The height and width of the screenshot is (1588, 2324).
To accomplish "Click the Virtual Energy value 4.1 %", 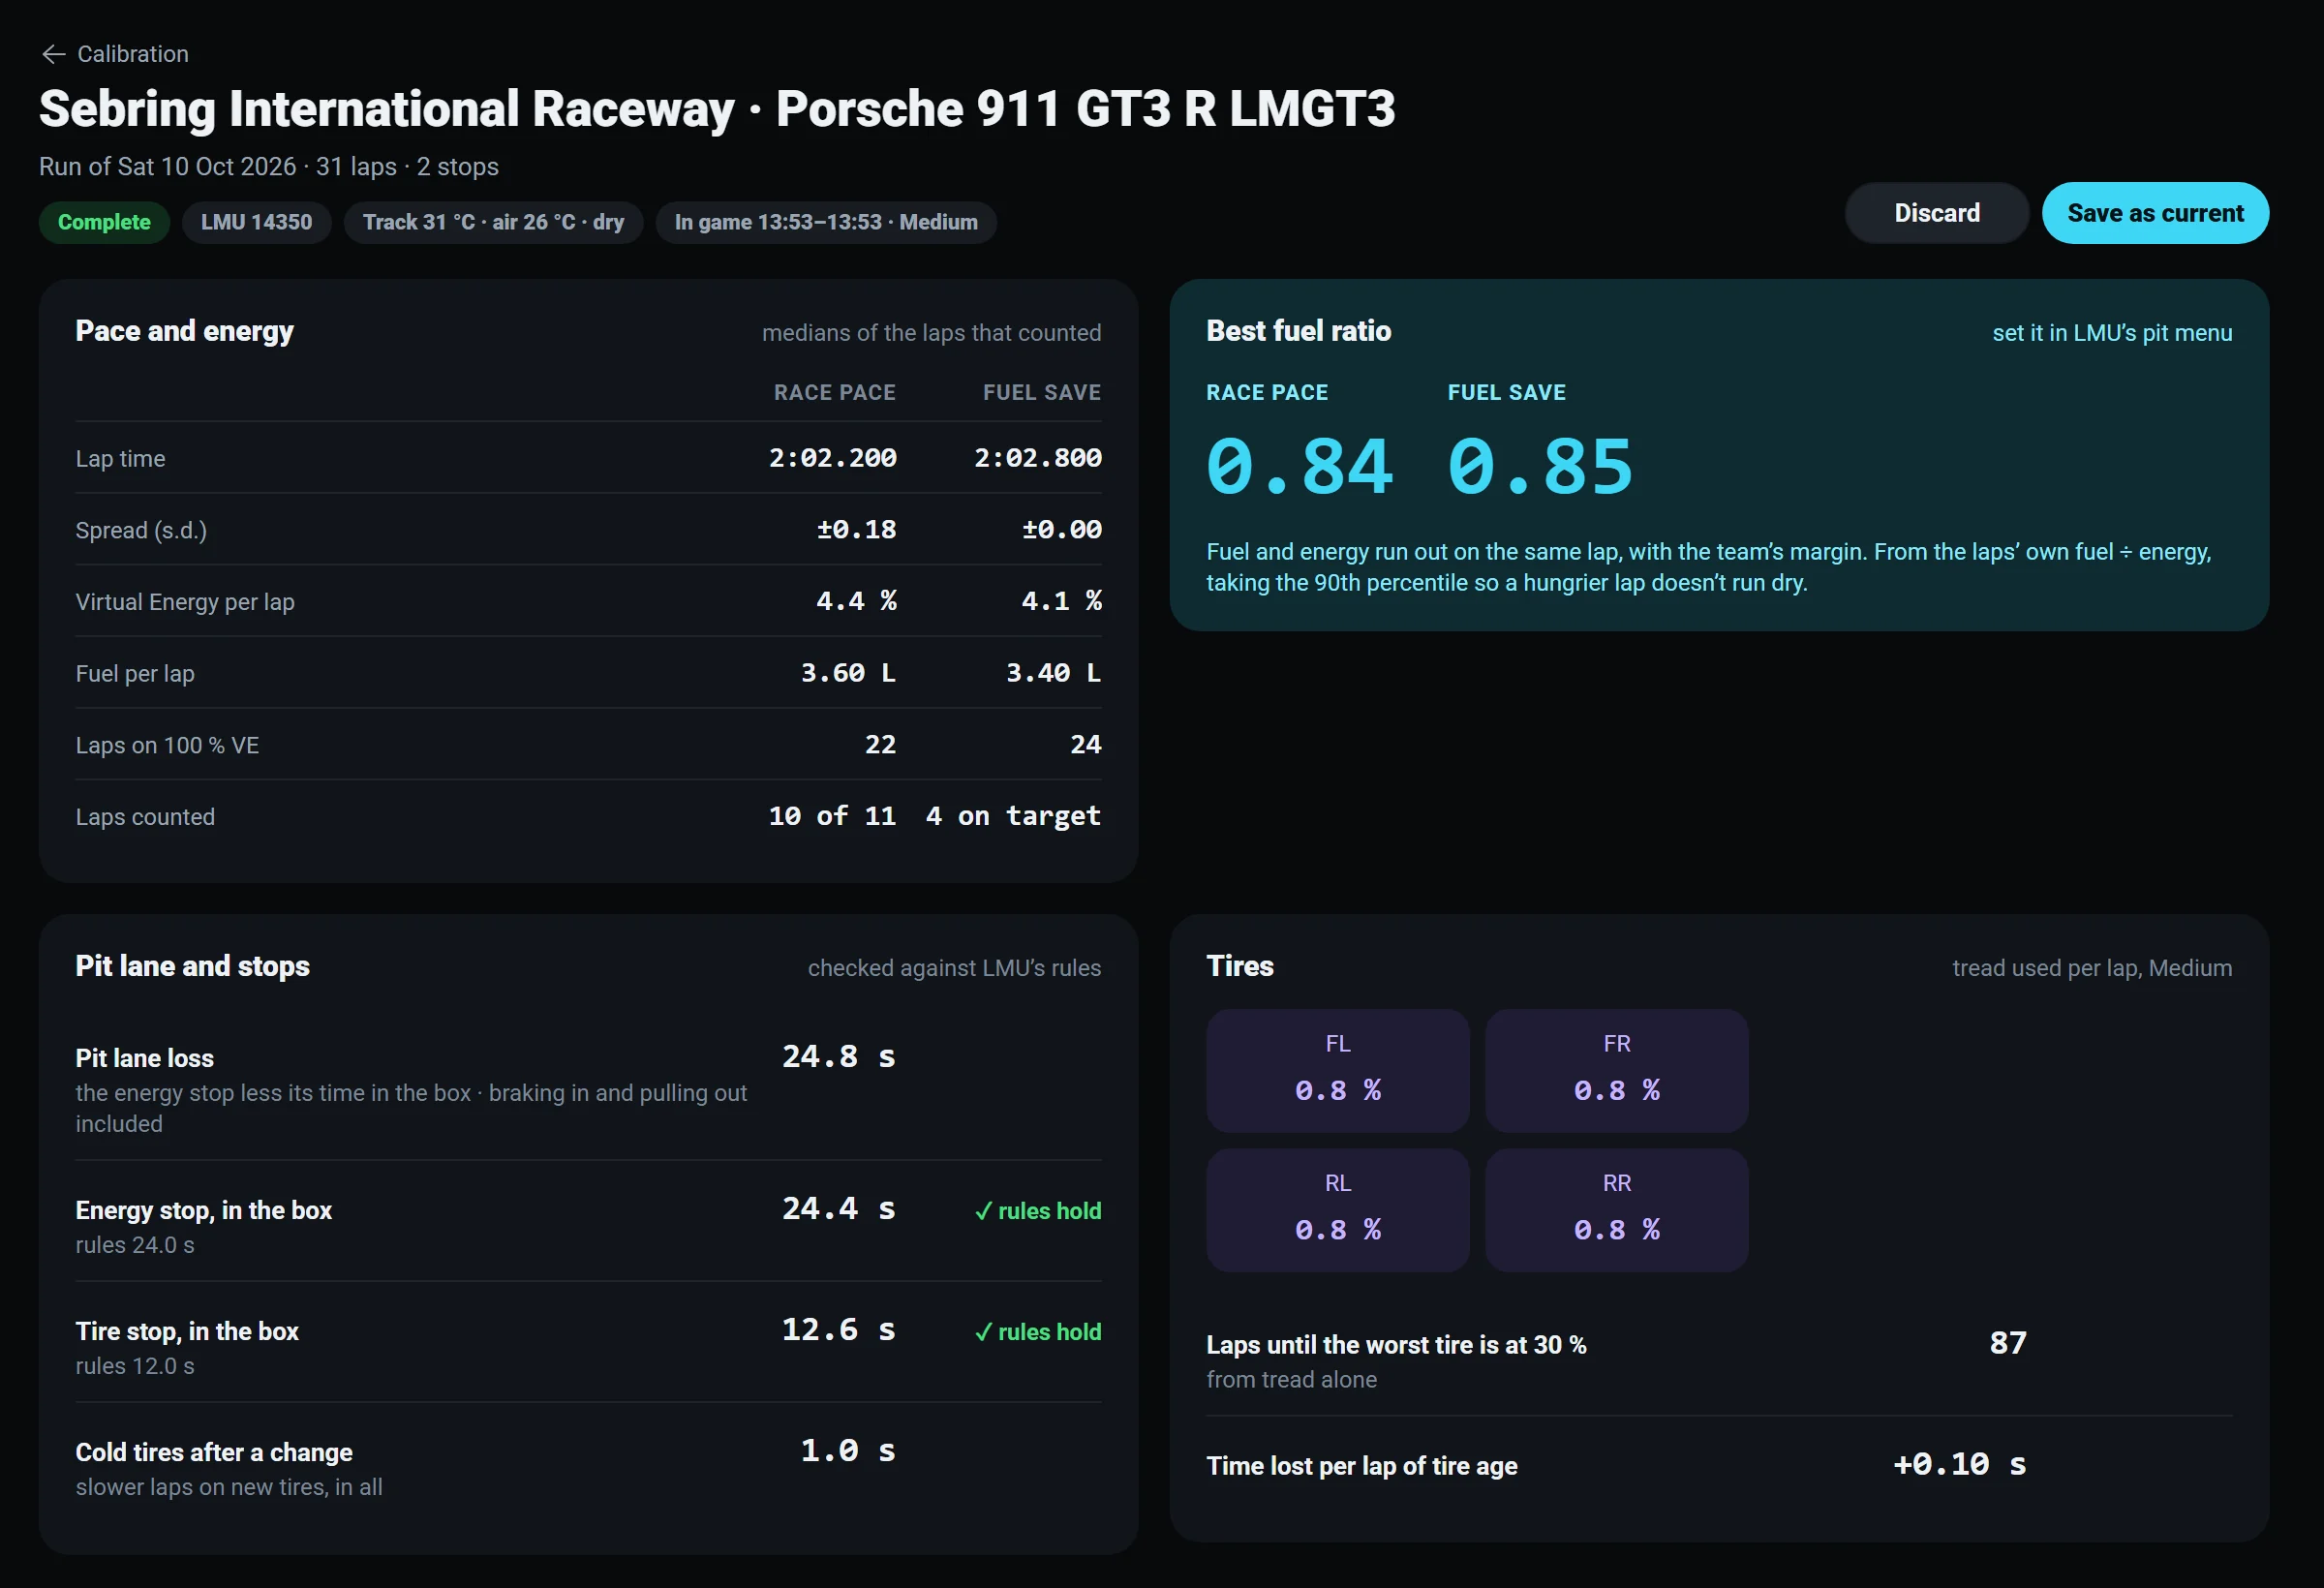I will click(x=1061, y=601).
